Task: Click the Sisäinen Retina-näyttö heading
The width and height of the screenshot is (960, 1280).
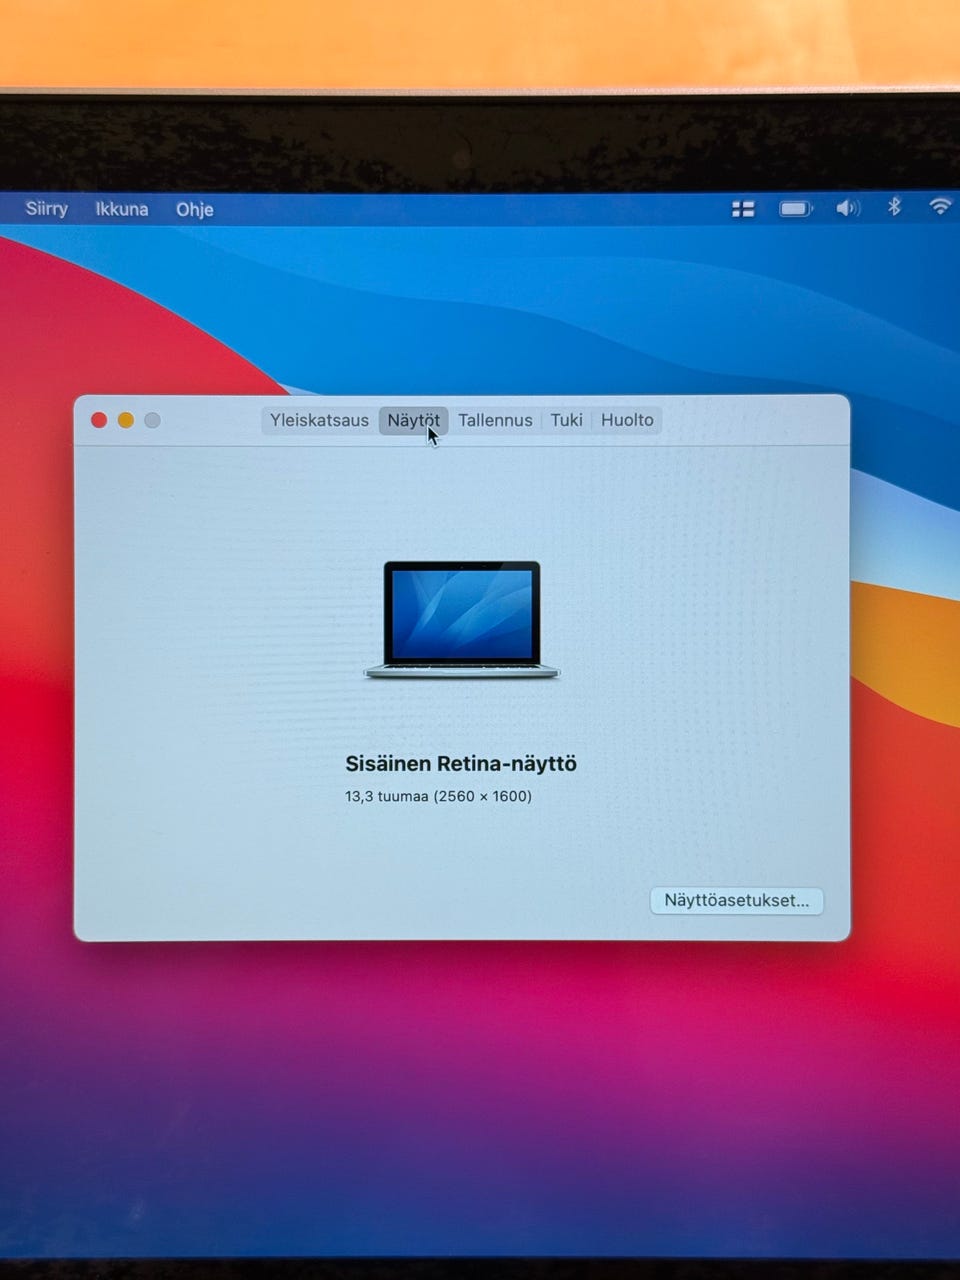Action: tap(461, 764)
